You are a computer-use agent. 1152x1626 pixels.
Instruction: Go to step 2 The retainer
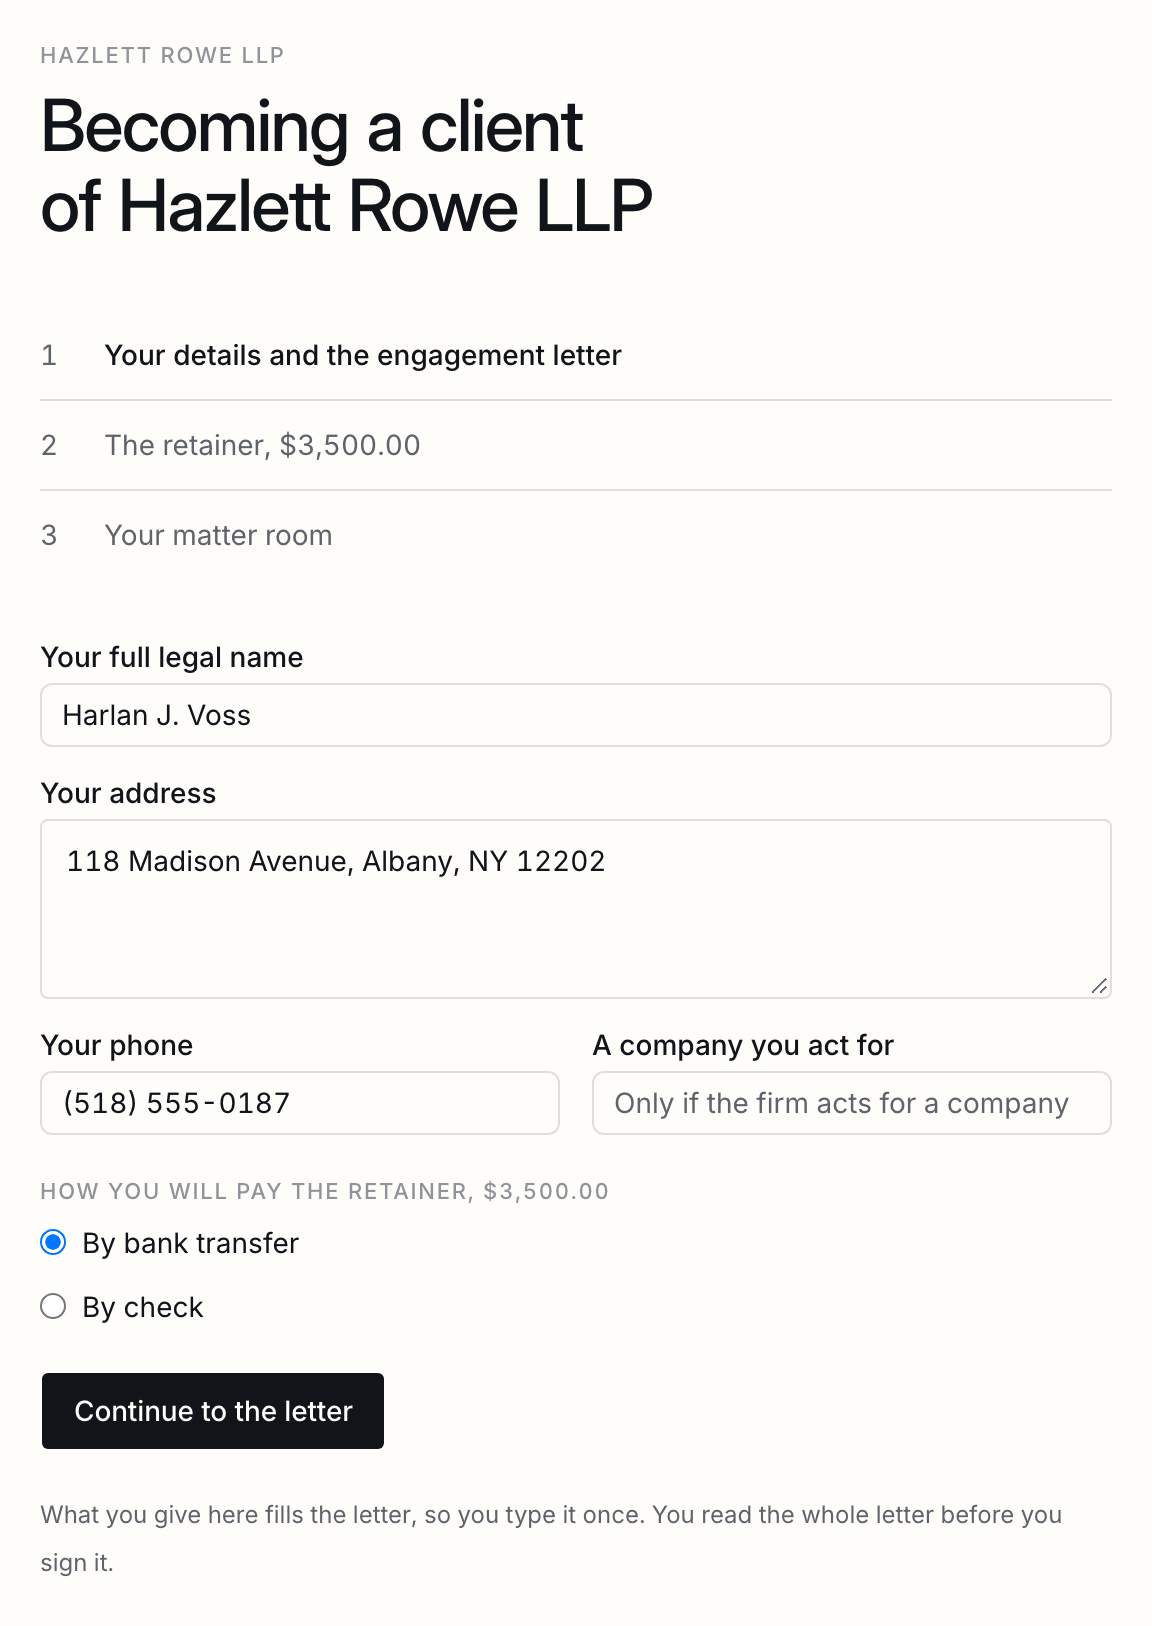pos(576,445)
